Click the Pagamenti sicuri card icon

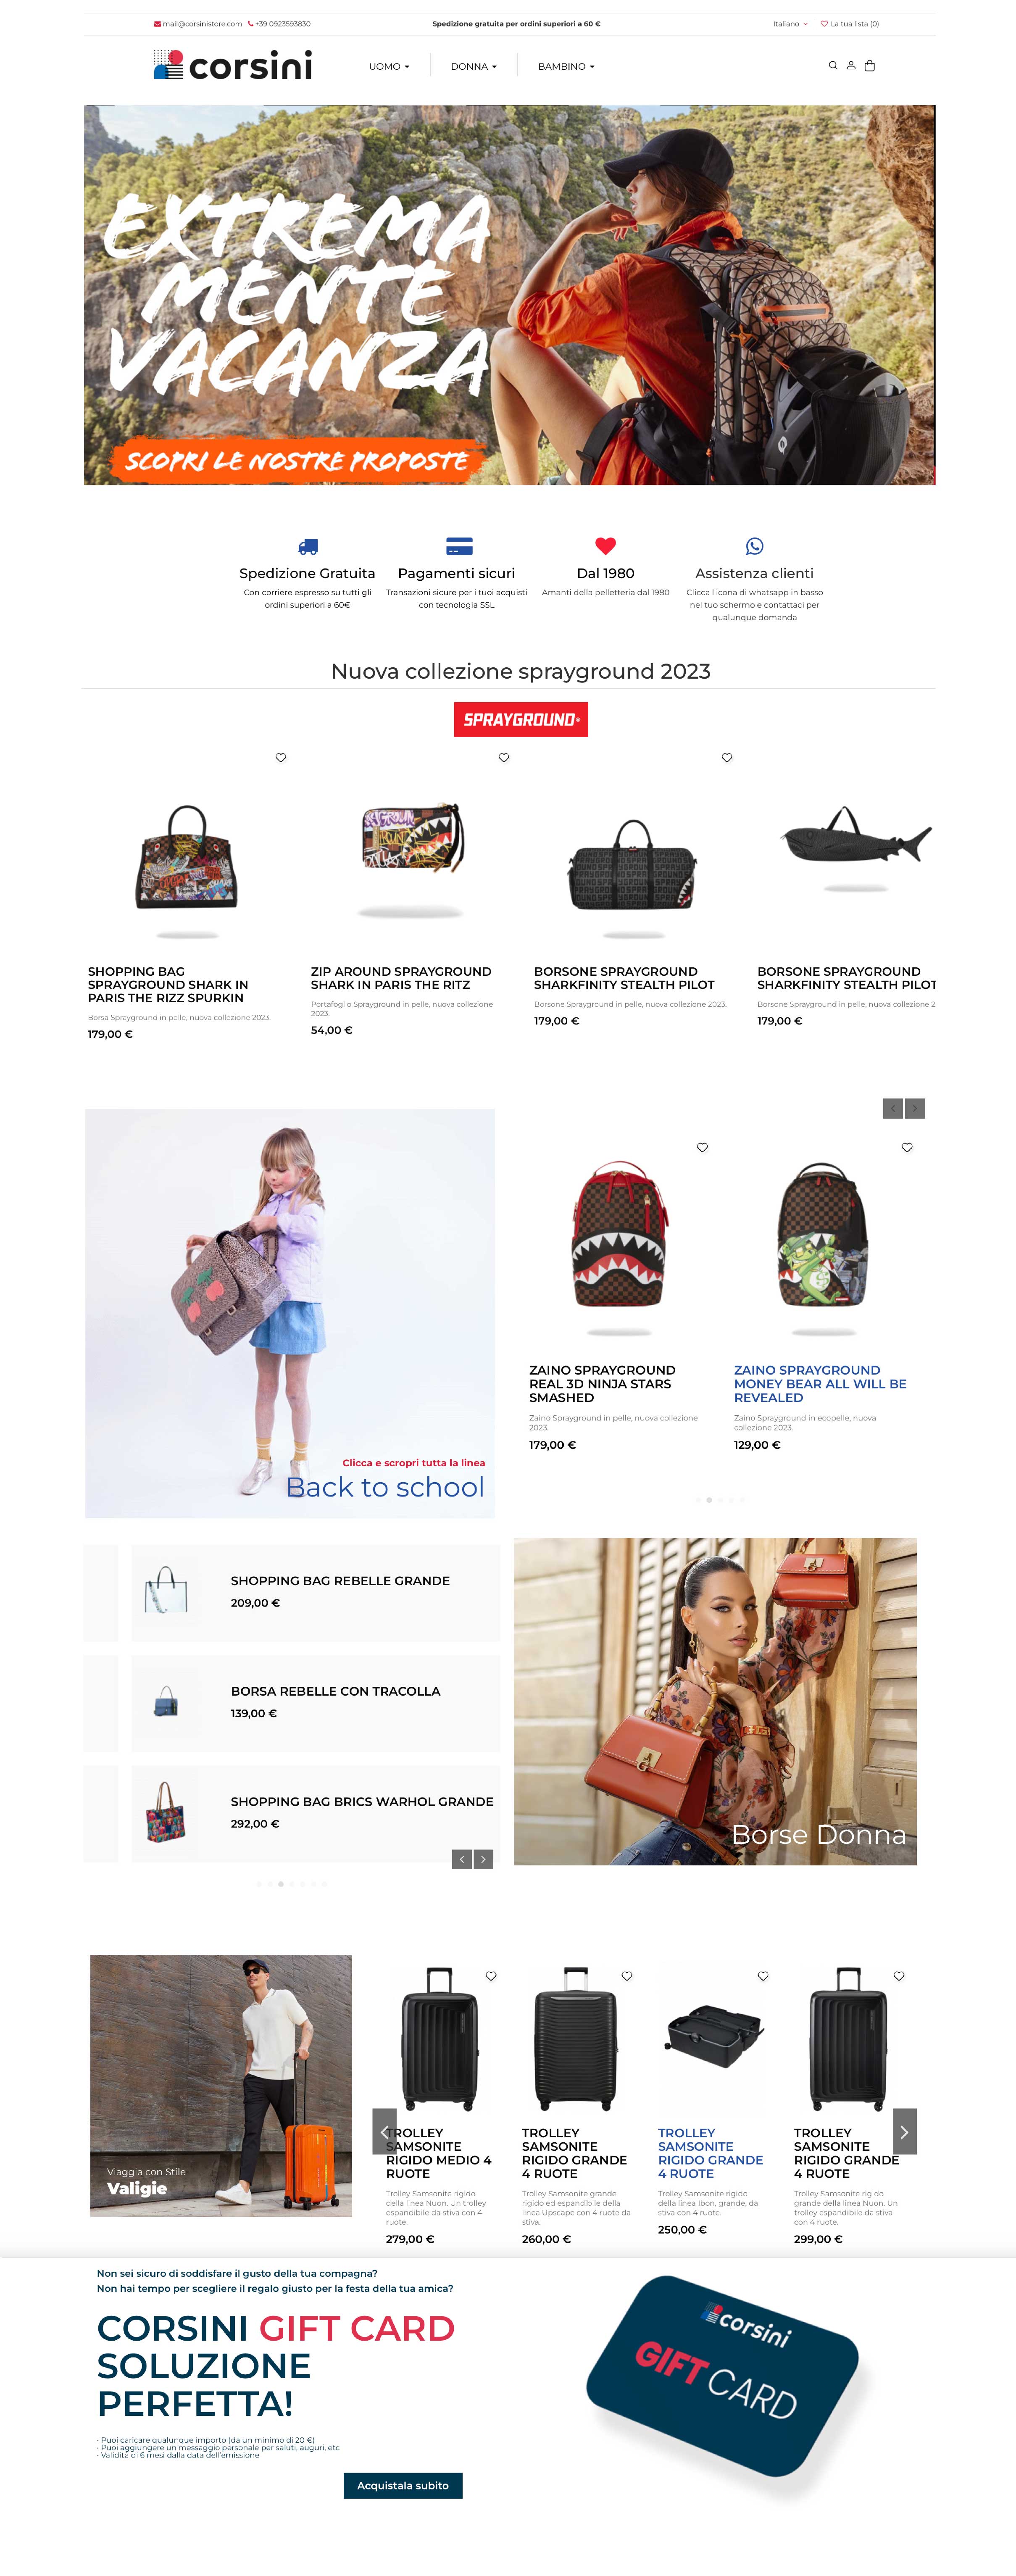(x=459, y=546)
